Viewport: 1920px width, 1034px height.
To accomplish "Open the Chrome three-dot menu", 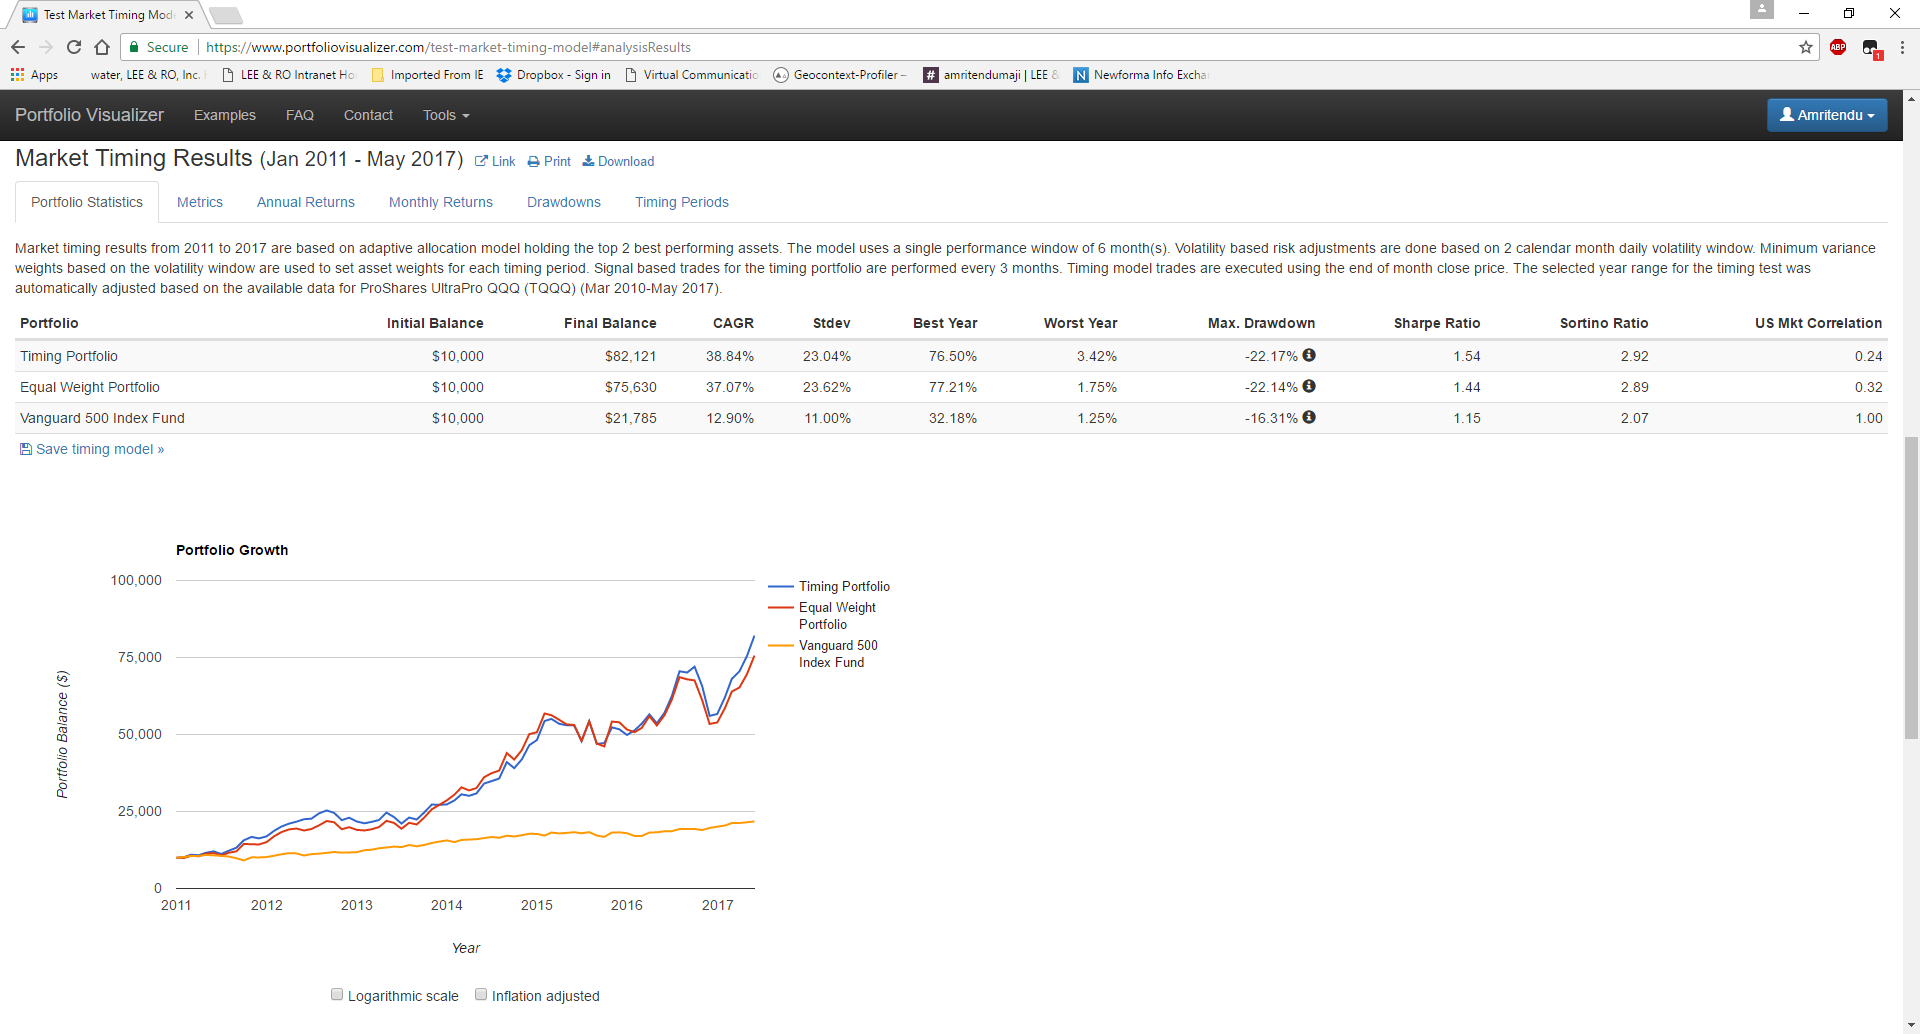I will click(x=1902, y=47).
